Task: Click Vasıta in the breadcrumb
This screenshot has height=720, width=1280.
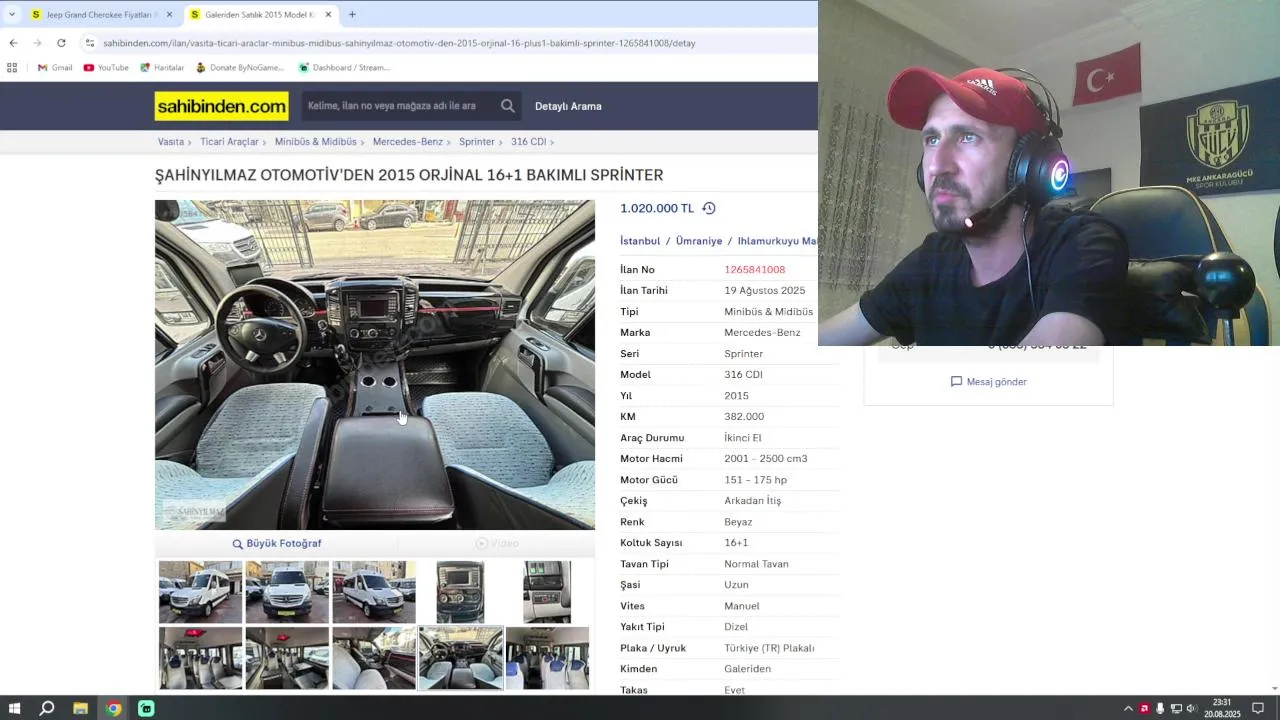Action: coord(171,142)
